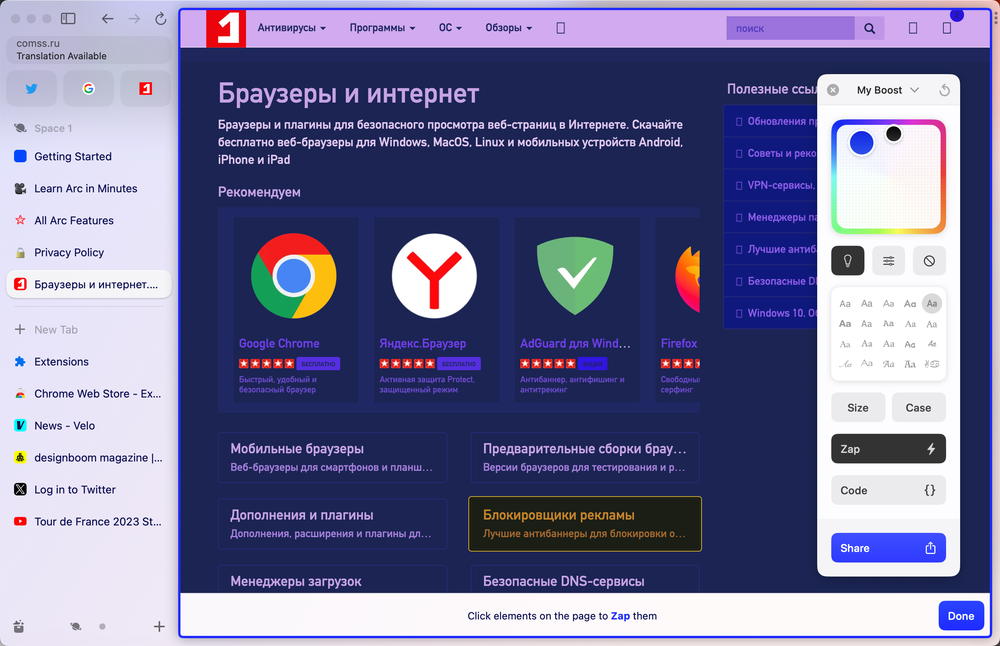The image size is (1000, 646).
Task: Open the VPN-сервисы sidebar link
Action: [771, 185]
